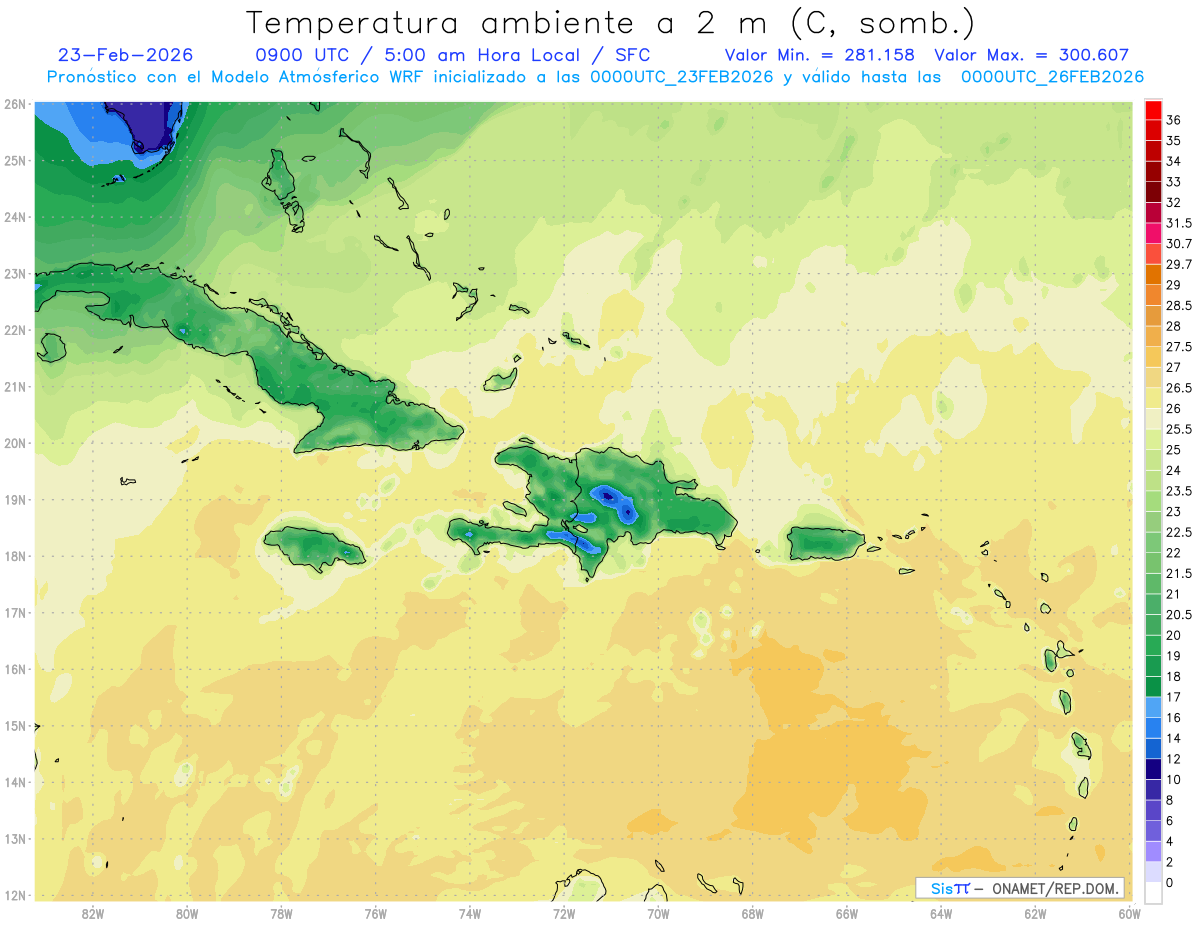Viewport: 1200px width, 927px height.
Task: Click the legend value '8'
Action: tap(1170, 800)
